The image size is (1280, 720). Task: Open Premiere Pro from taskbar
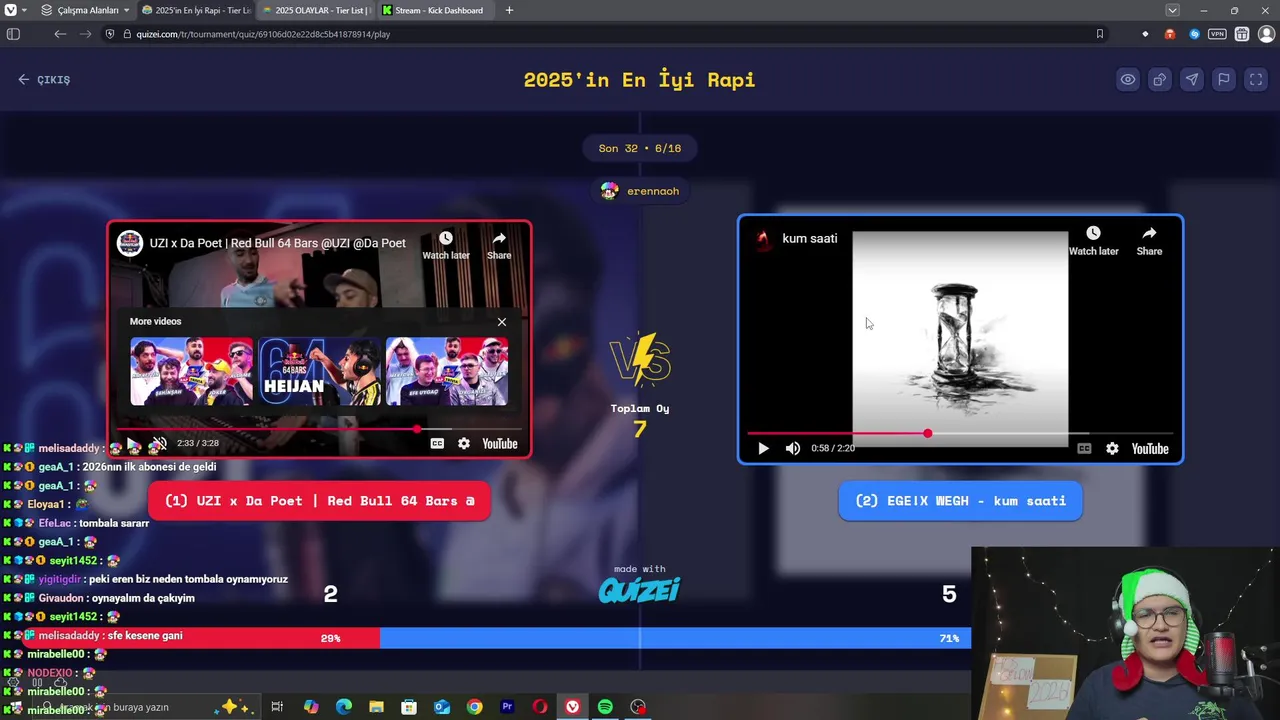(507, 707)
